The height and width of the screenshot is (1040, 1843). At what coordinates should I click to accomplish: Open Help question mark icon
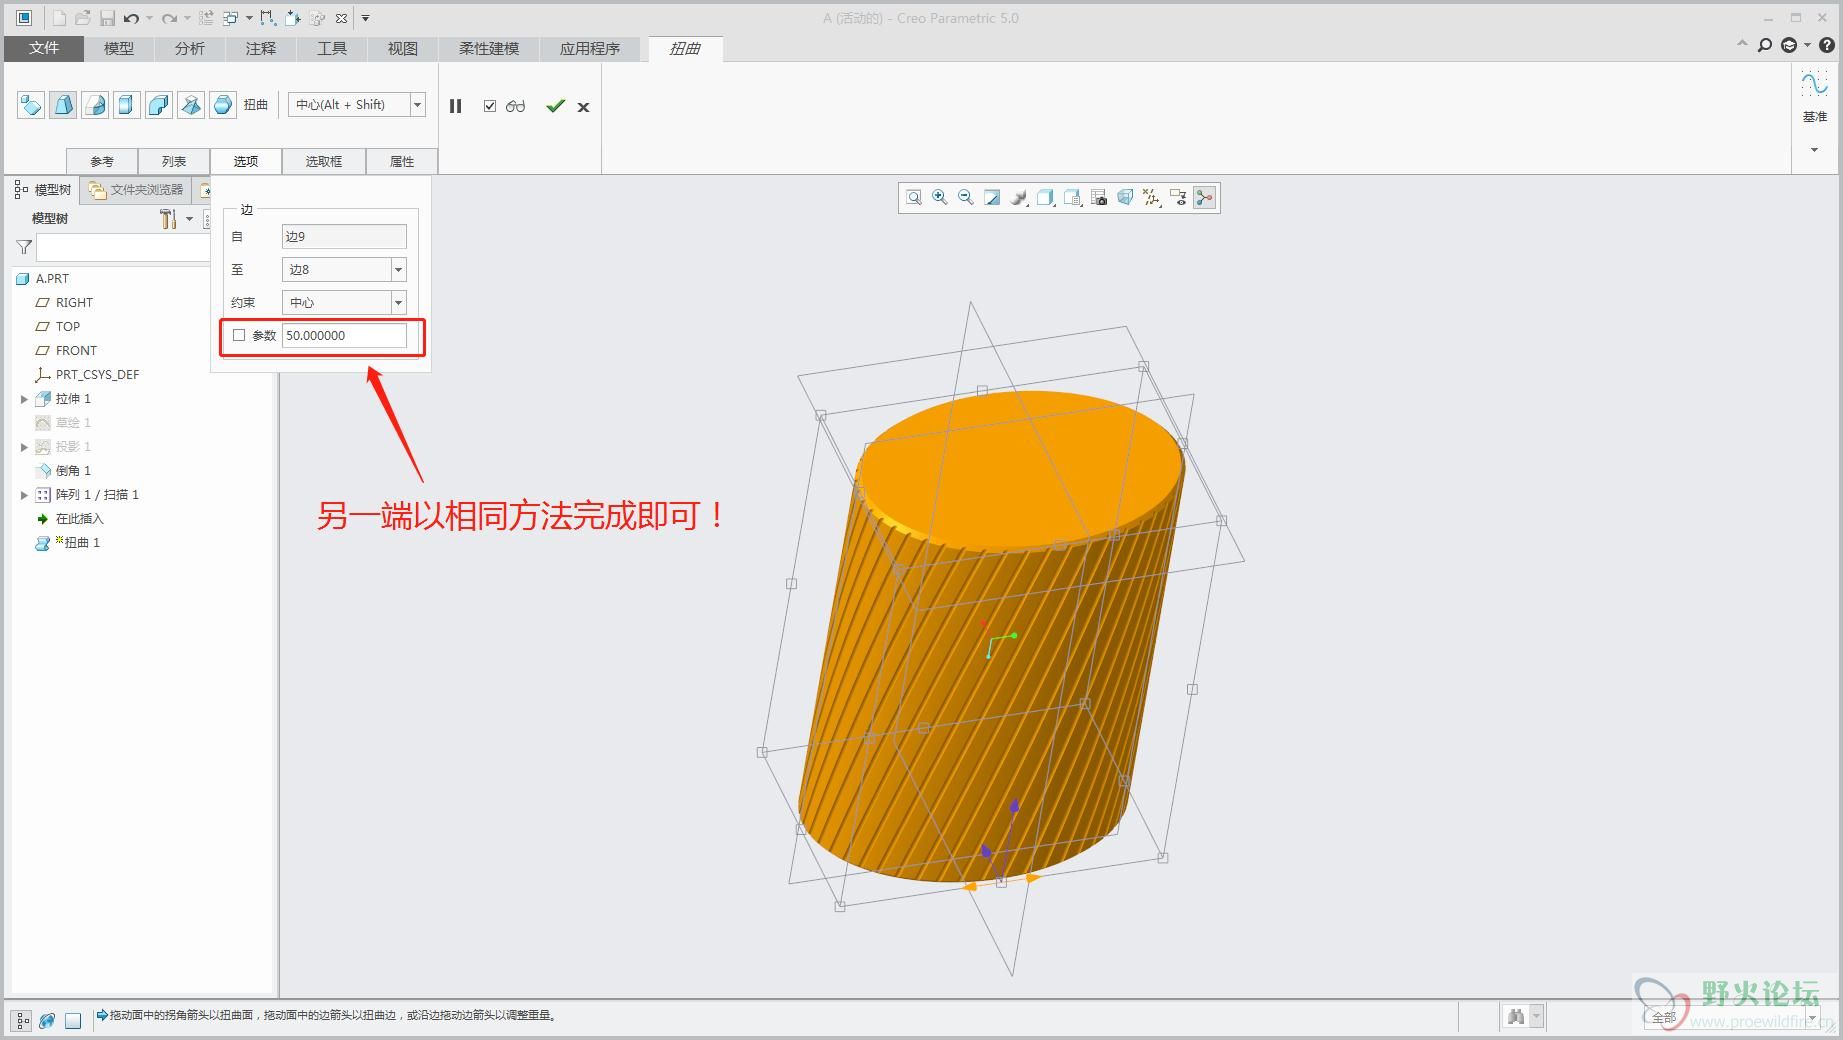pos(1827,45)
